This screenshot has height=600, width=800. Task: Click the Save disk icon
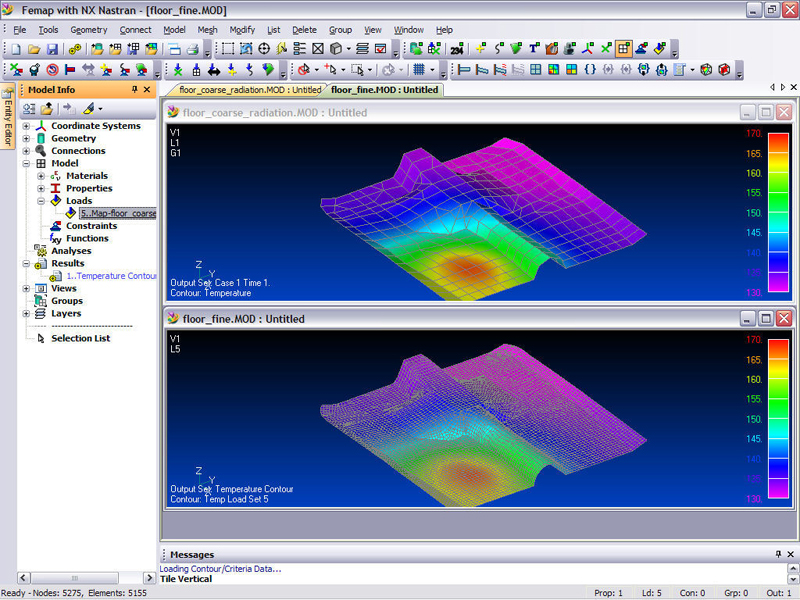52,49
